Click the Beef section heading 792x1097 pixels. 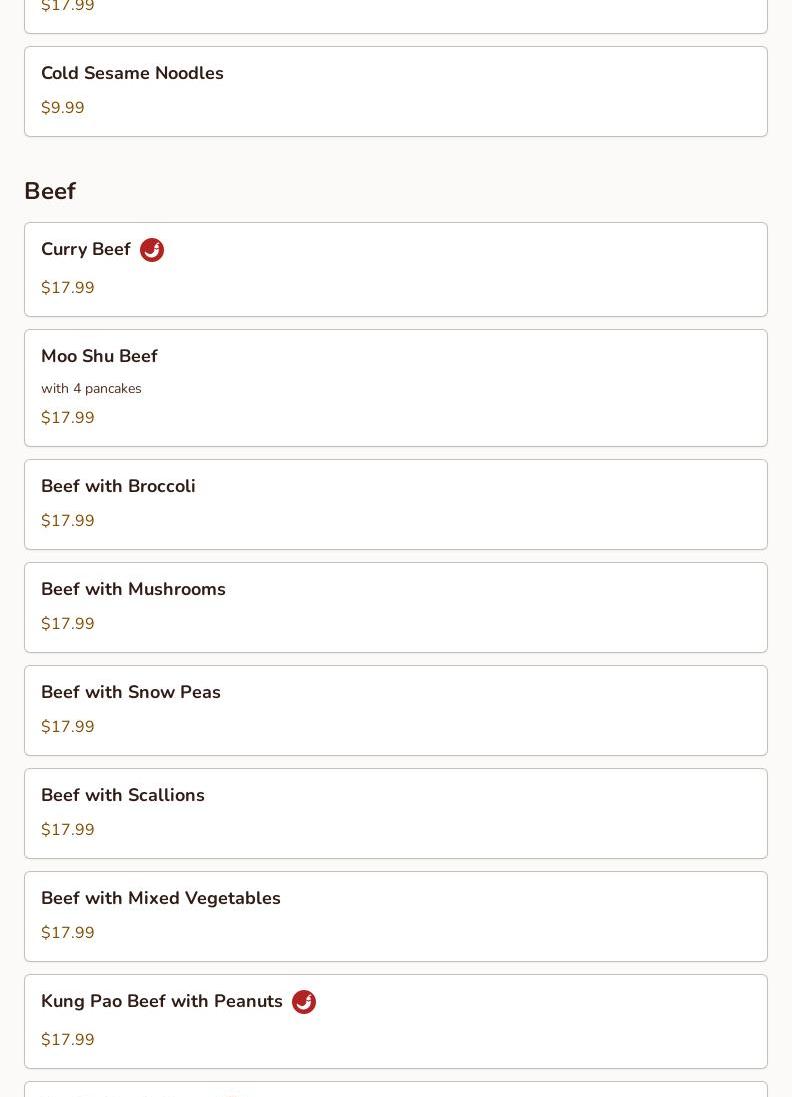click(50, 191)
